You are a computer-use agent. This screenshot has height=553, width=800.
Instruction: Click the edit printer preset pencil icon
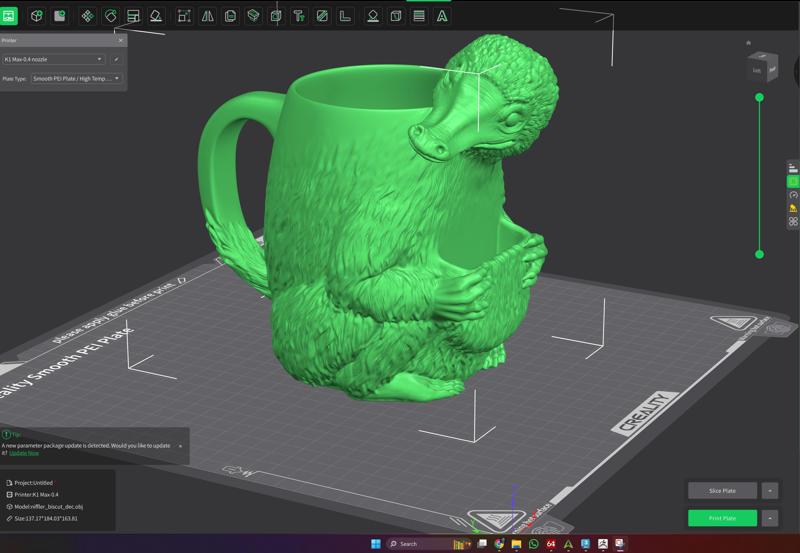click(116, 59)
